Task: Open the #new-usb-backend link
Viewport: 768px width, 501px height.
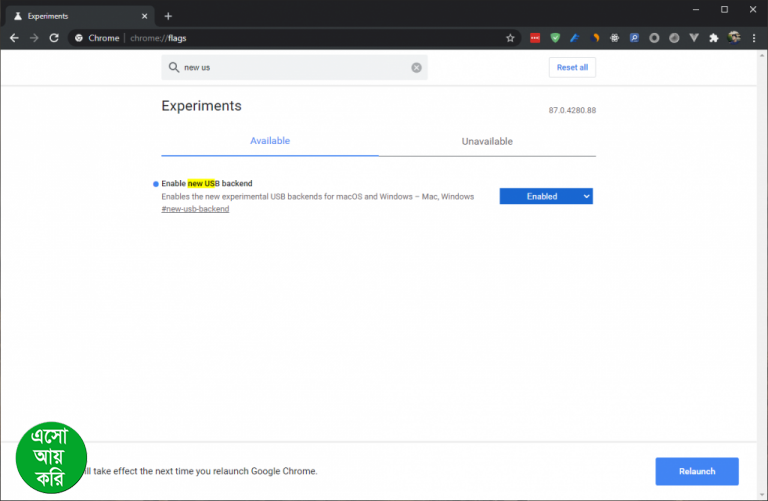Action: click(195, 208)
